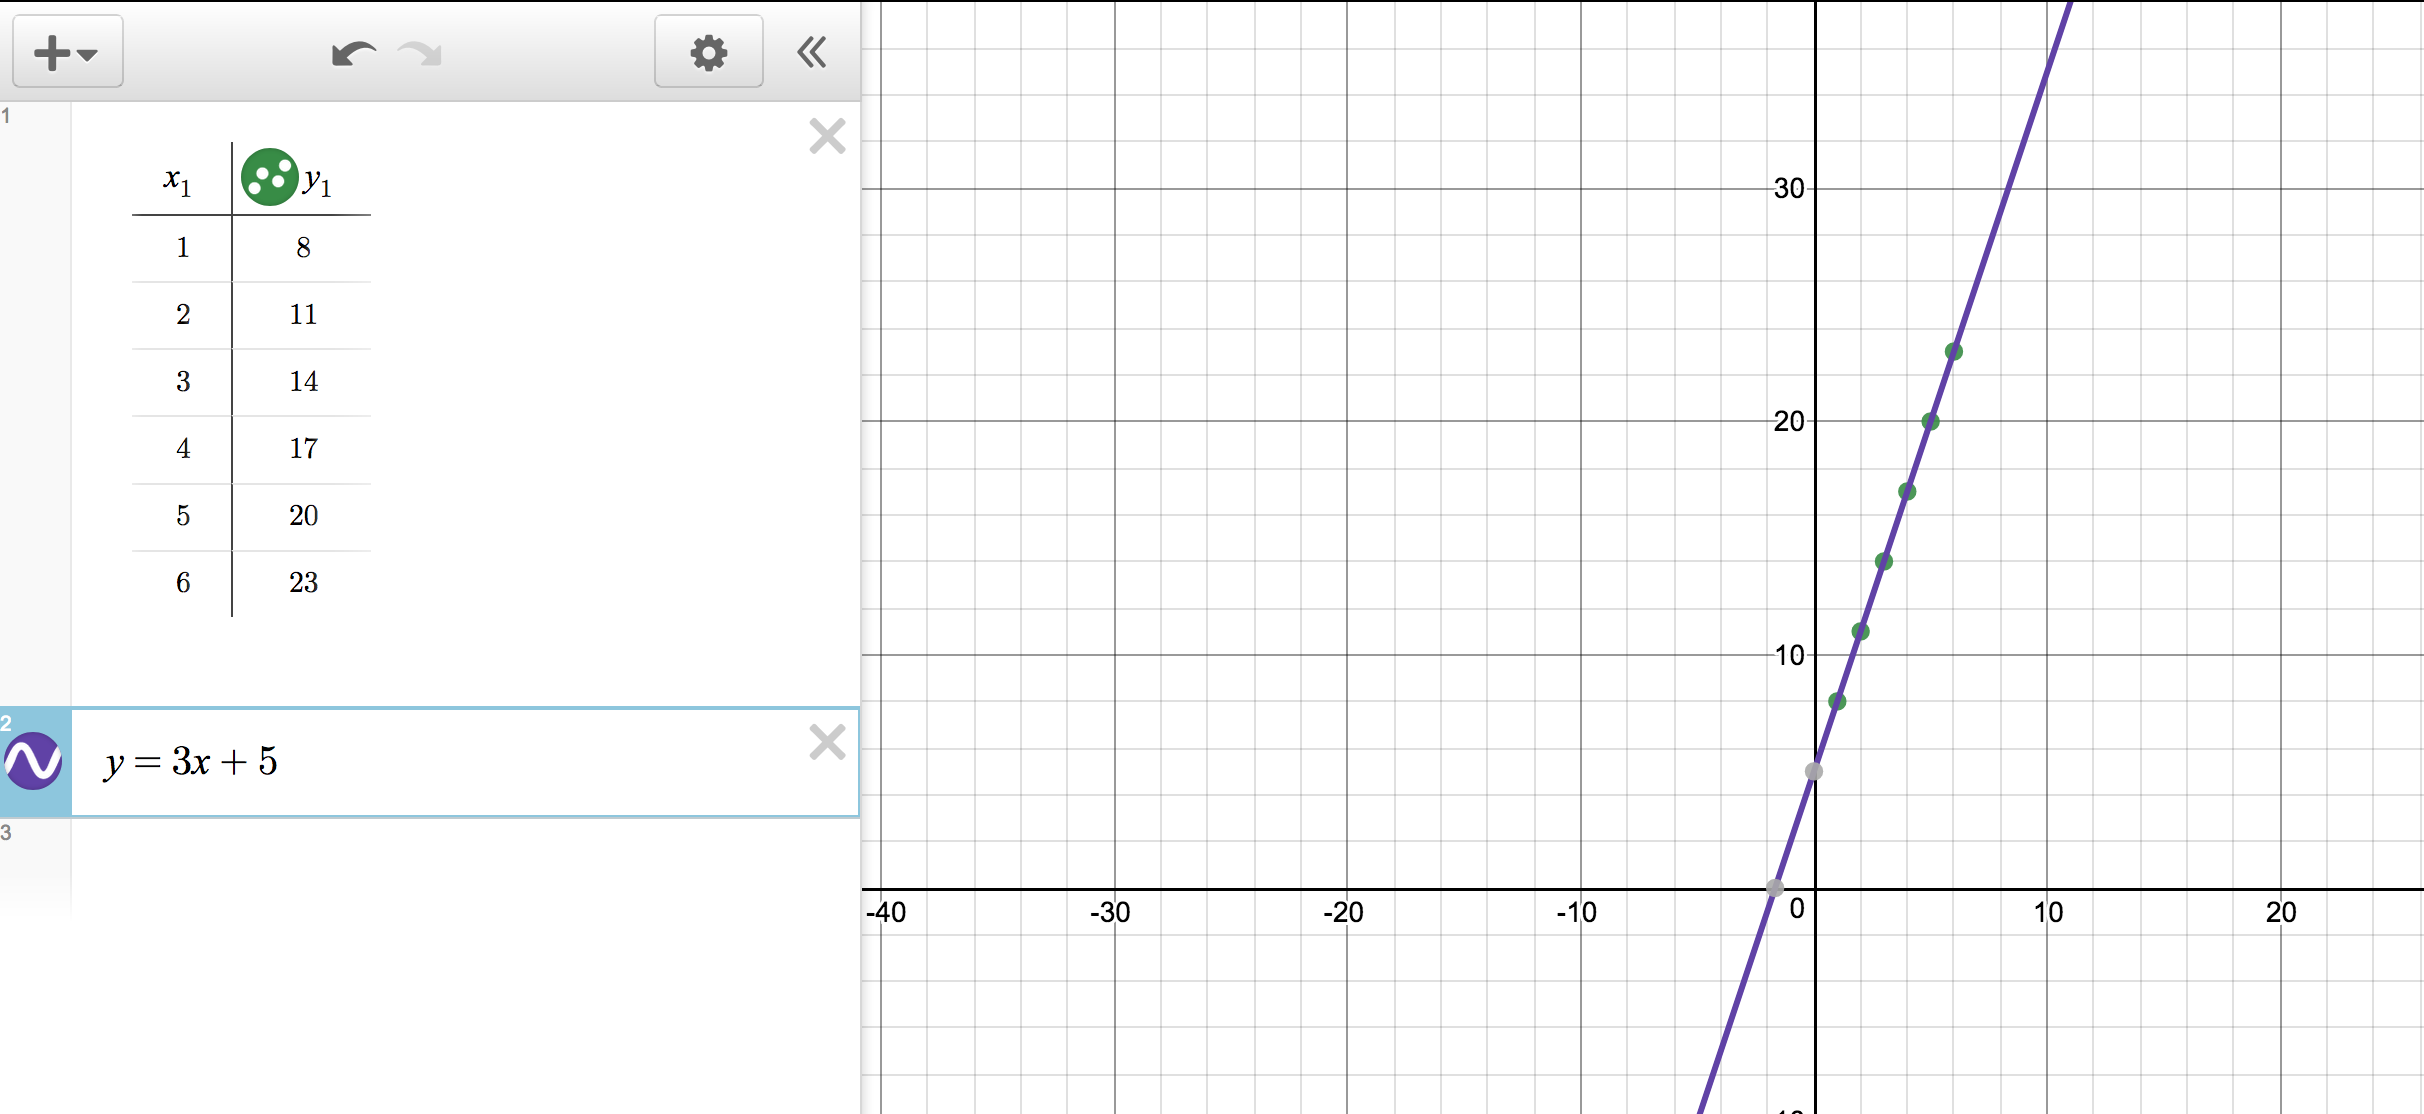Edit the y1 value 14 cell
Viewport: 2424px width, 1114px height.
point(303,382)
